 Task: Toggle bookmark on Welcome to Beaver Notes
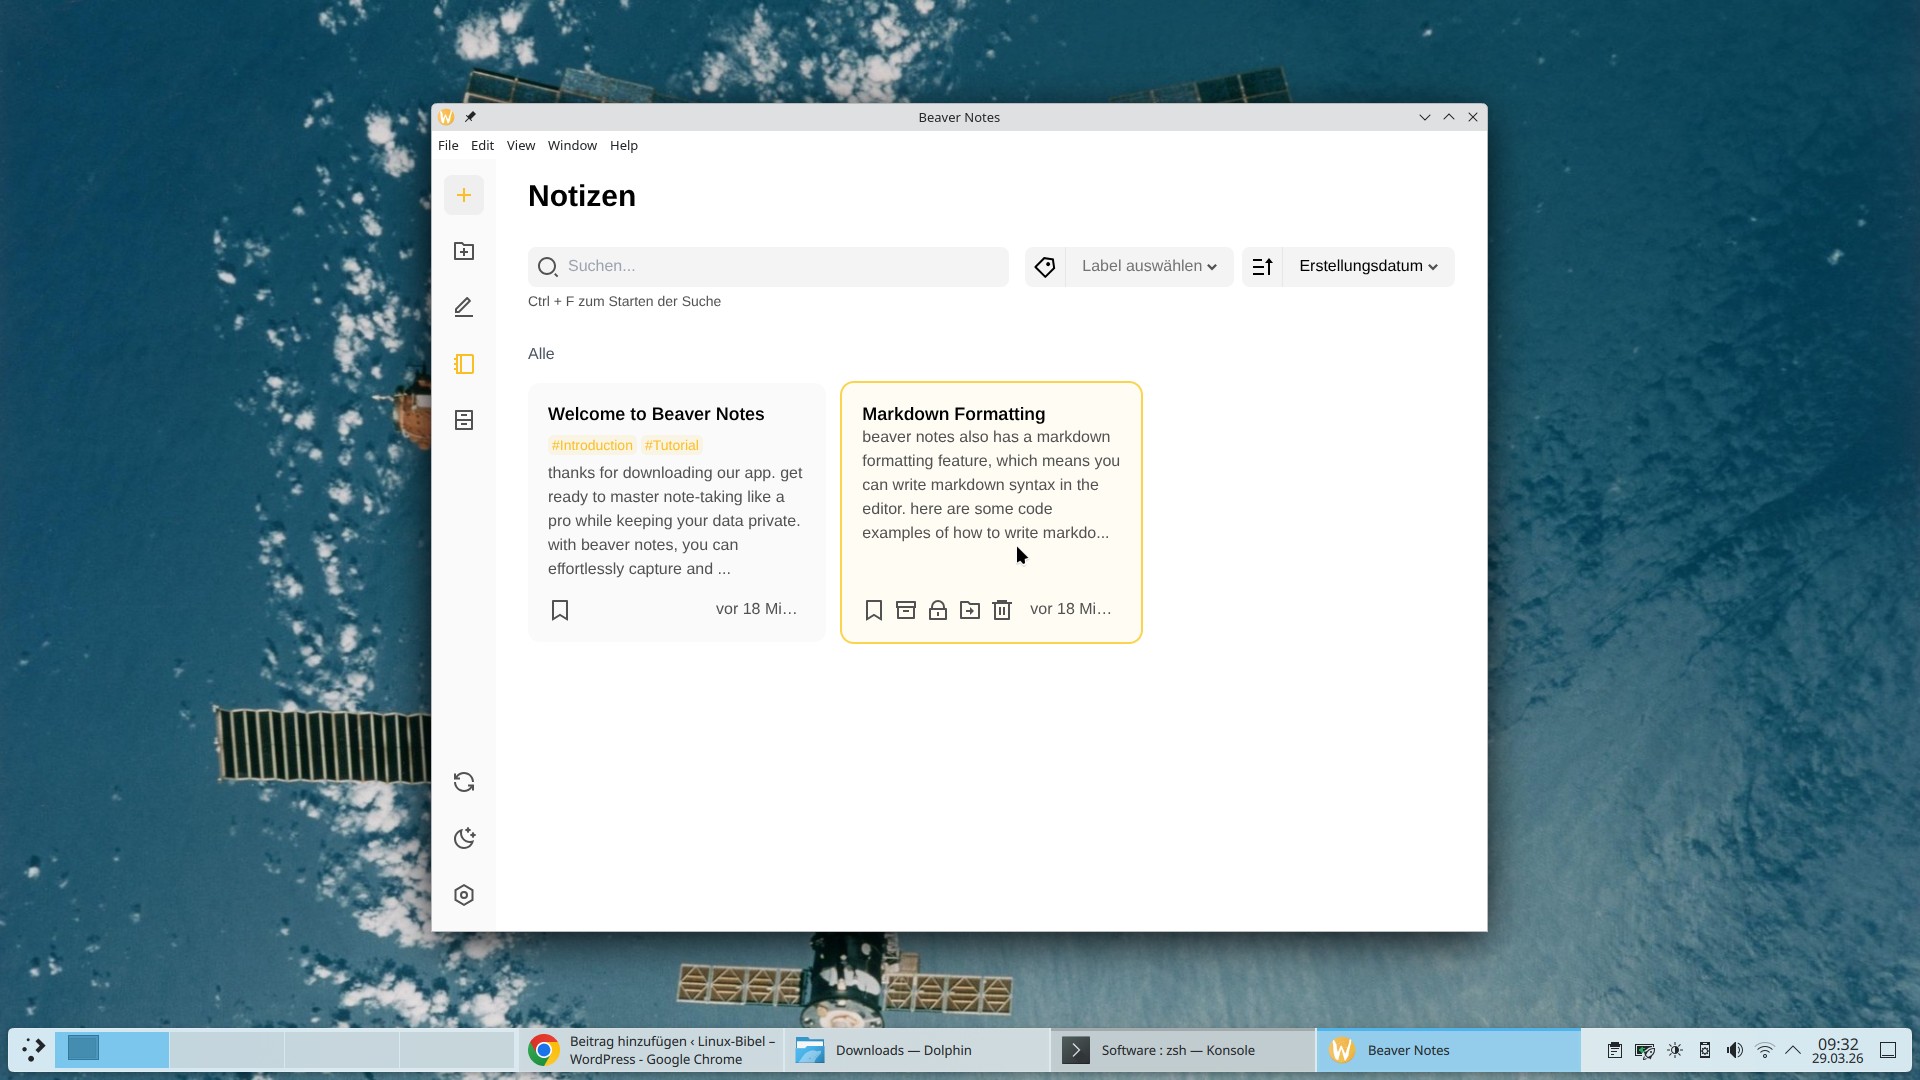click(x=560, y=610)
